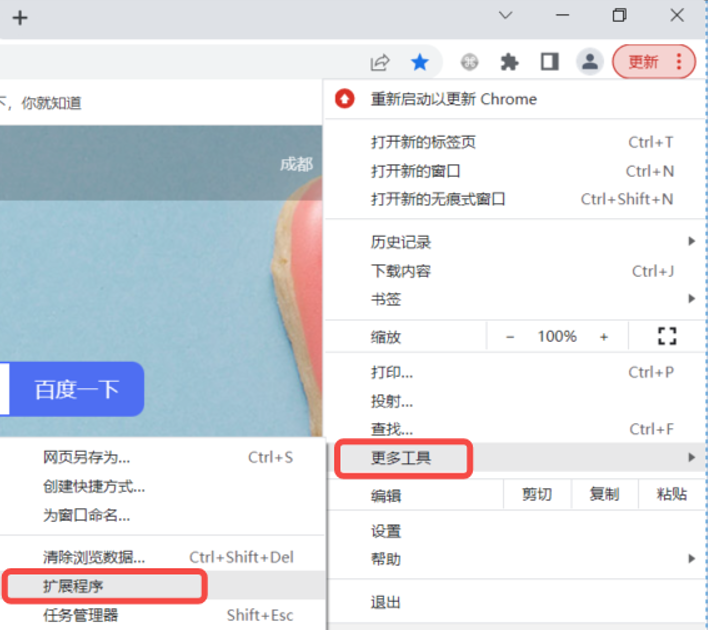Choose 打开新的标签页 menu item
Screen dimensions: 708x630
(x=515, y=142)
